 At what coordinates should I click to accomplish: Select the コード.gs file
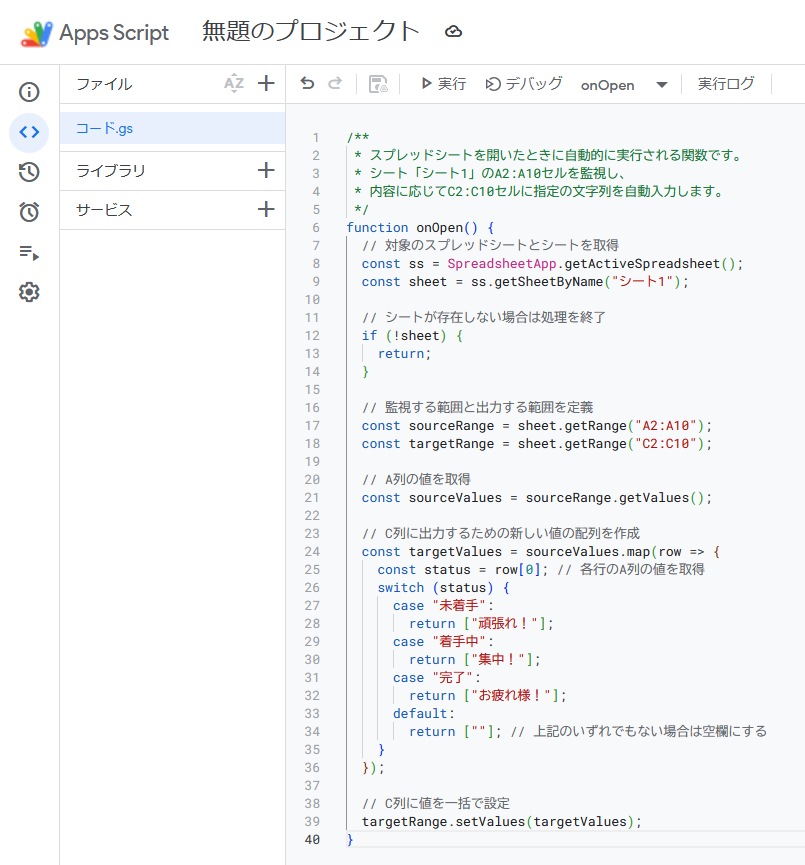tap(172, 129)
